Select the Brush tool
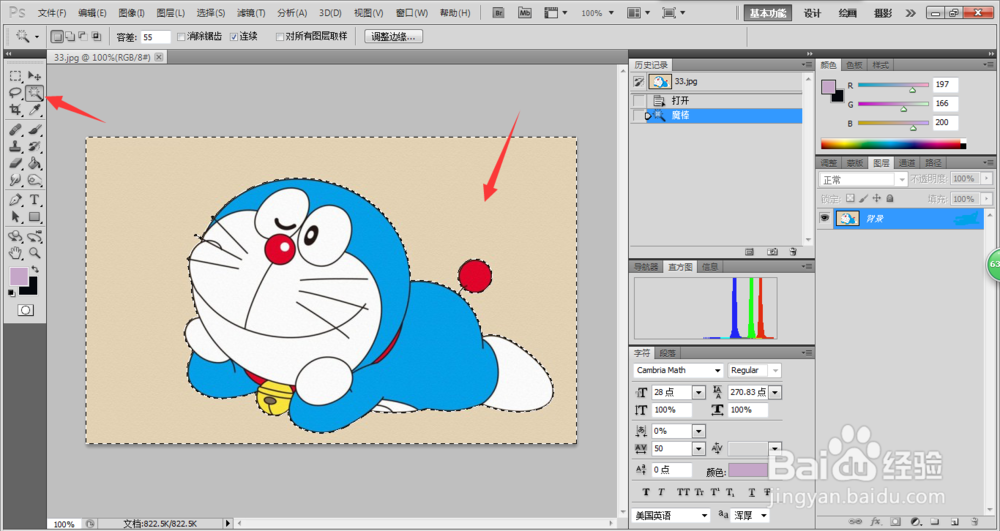The width and height of the screenshot is (1000, 531). [x=34, y=130]
